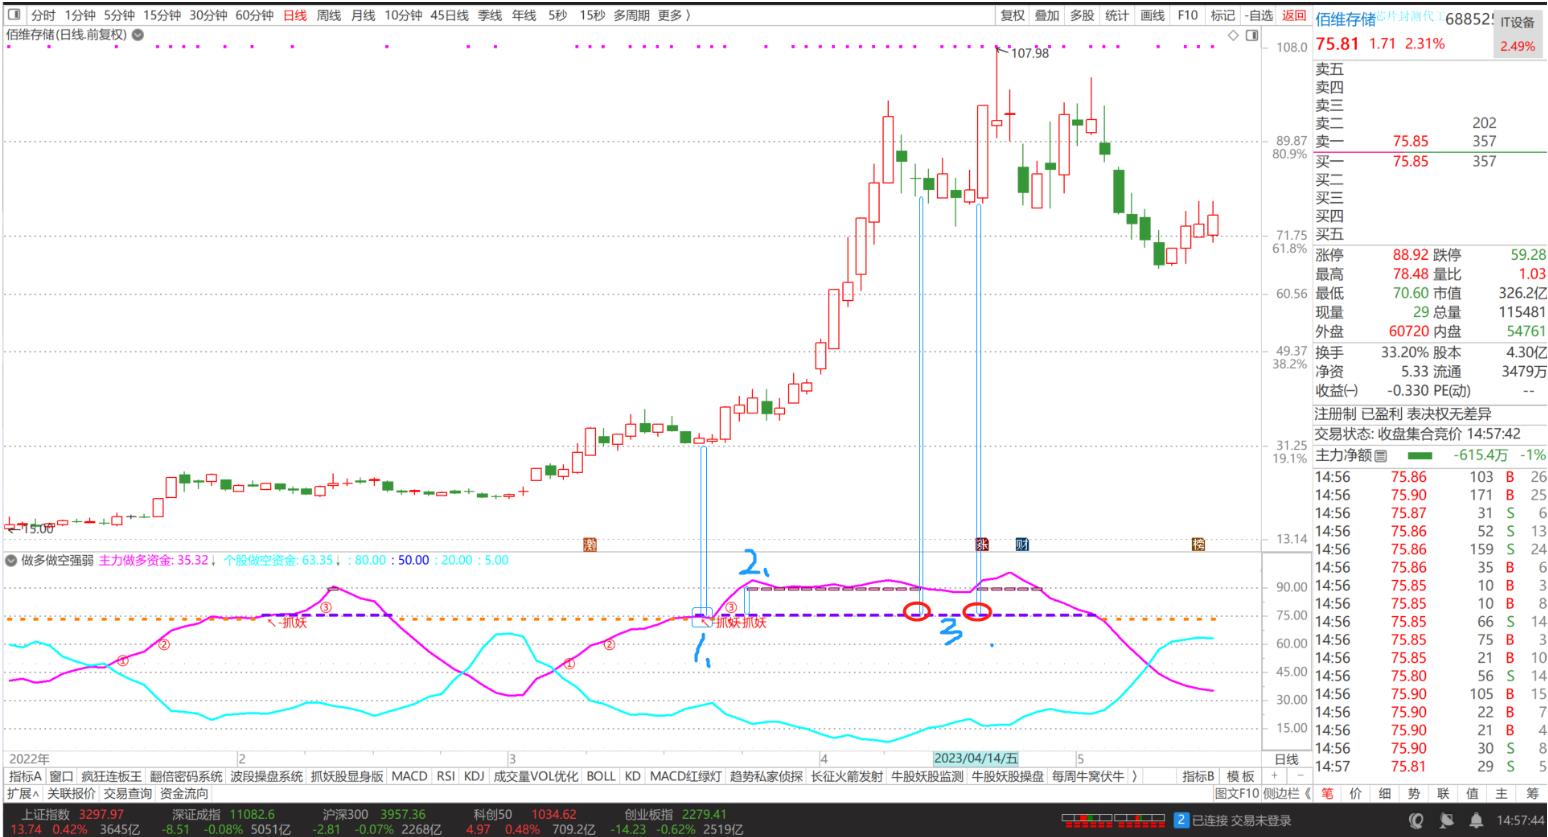Click the connection status icon showing 2

(1181, 821)
